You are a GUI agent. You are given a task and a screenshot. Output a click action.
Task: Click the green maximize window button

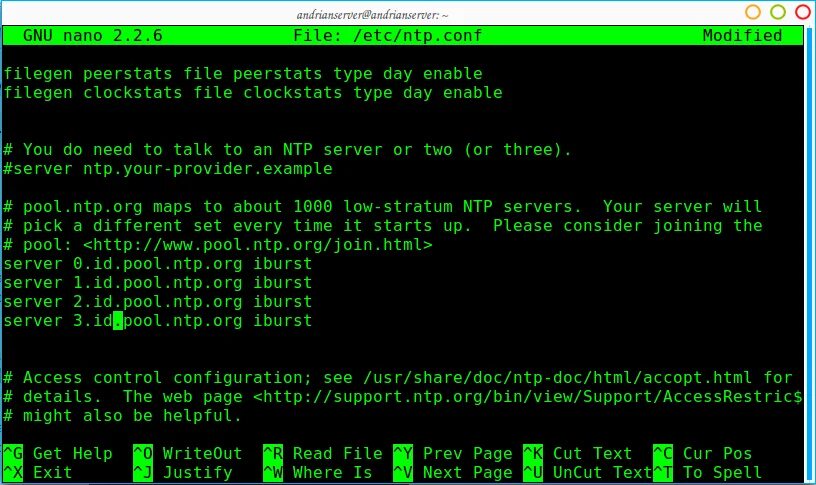(x=777, y=11)
